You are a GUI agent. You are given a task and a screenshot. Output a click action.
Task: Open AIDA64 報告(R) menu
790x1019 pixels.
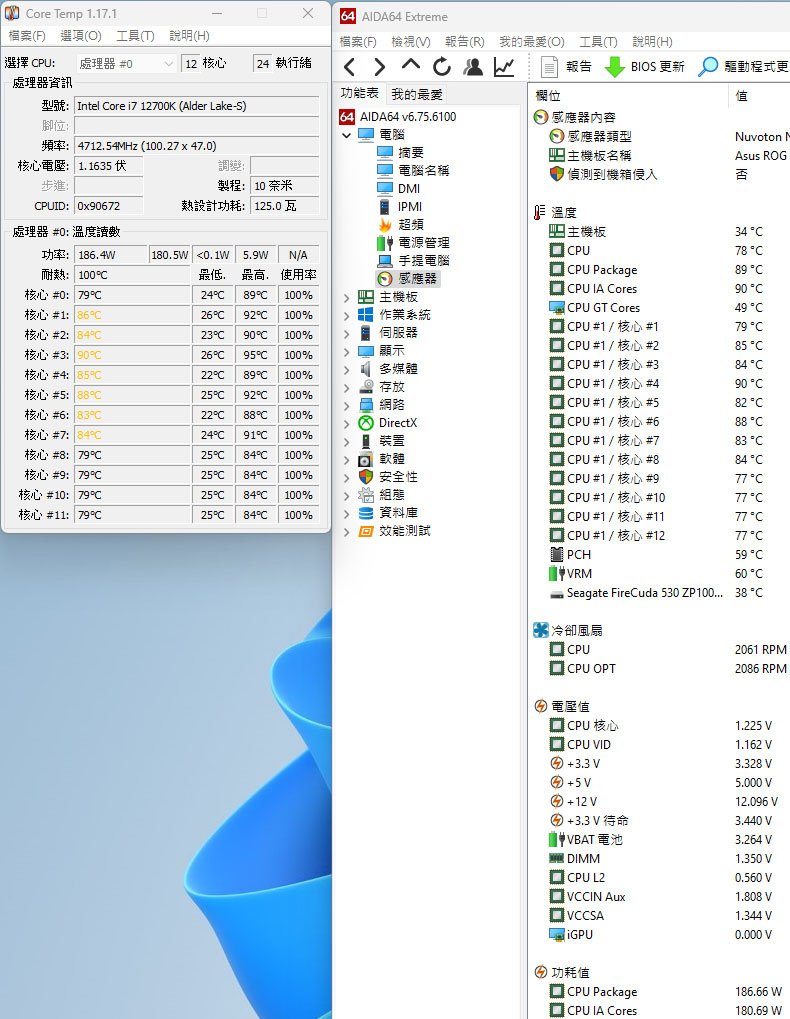(465, 42)
